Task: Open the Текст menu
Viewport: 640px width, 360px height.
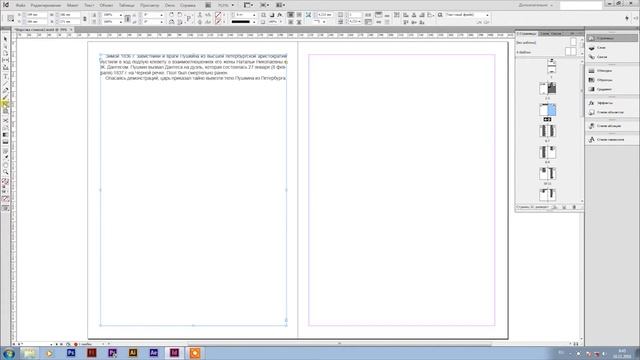Action: tap(89, 5)
